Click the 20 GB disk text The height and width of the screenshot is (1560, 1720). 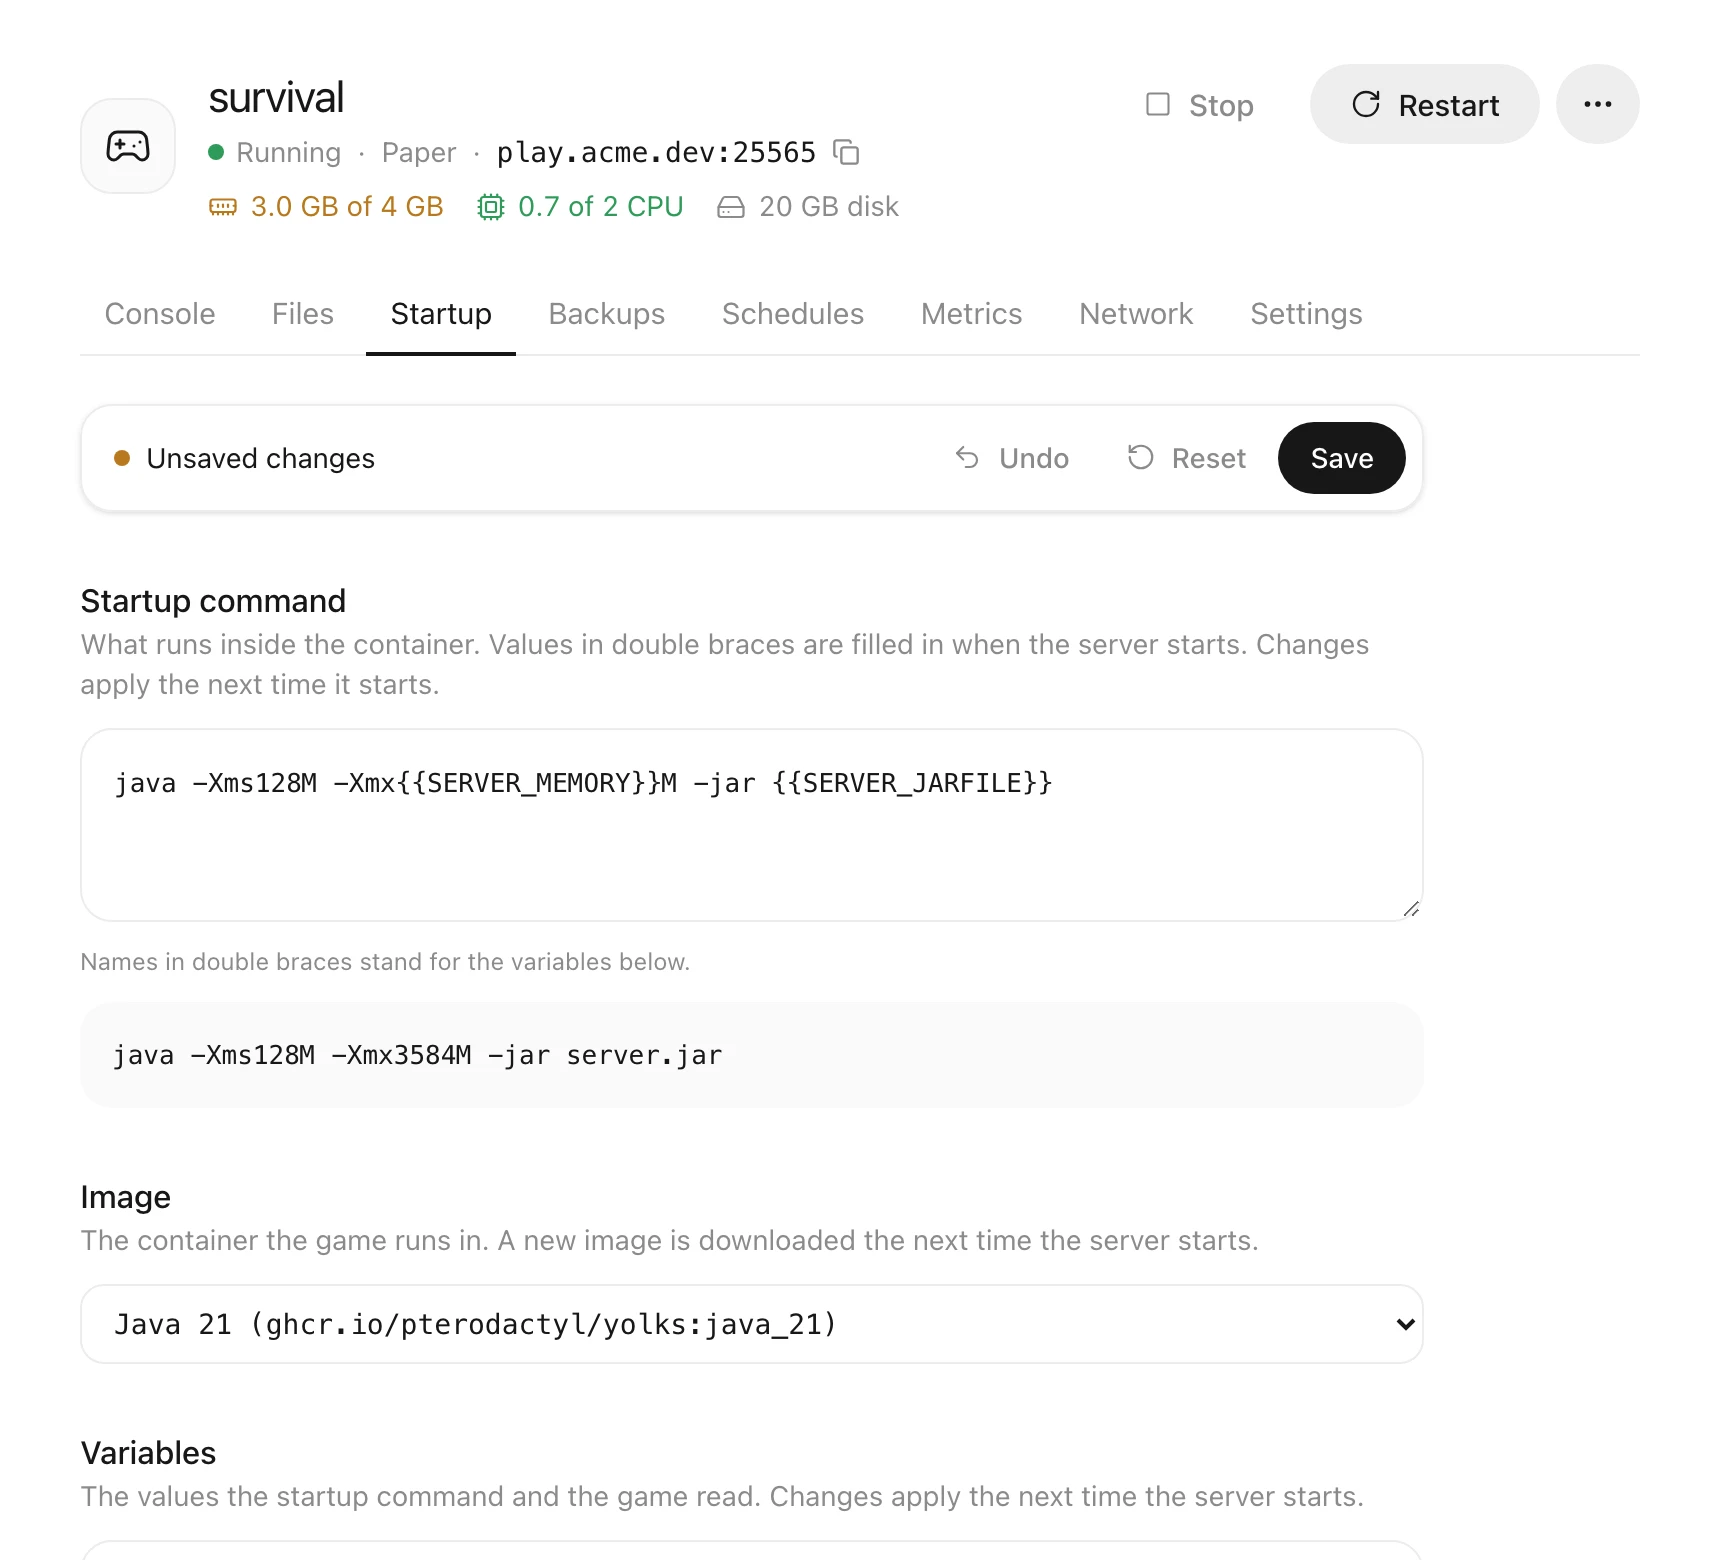coord(829,207)
